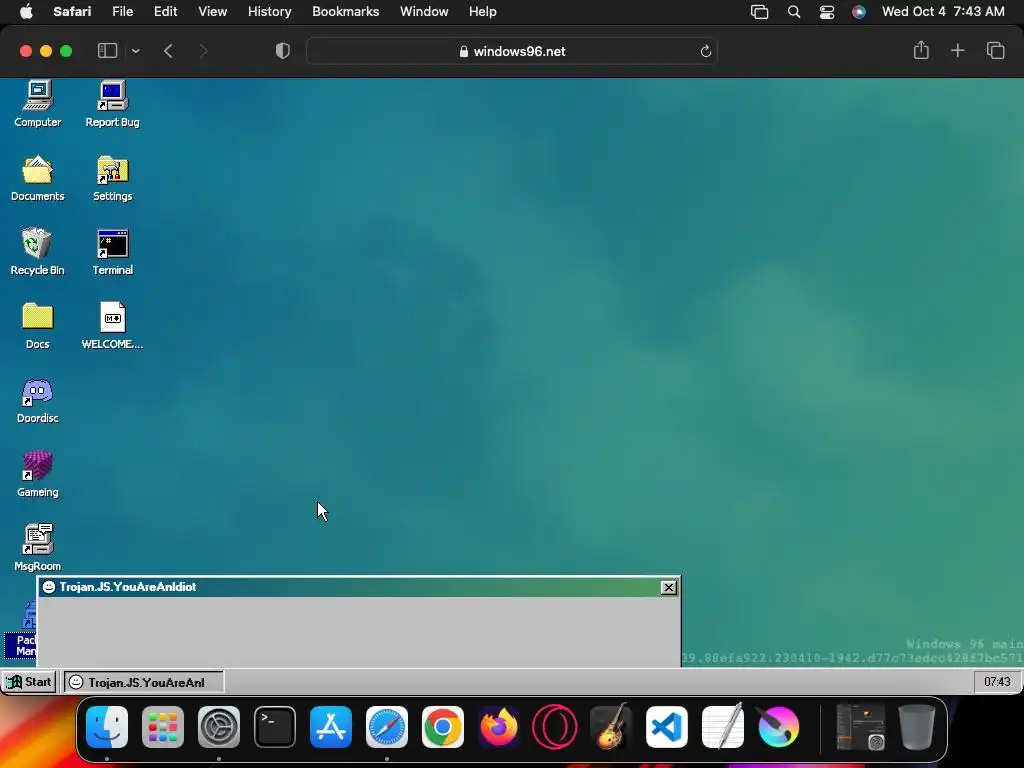Select the Trojan.JS.YouAreAnIdiot taskbar button
The height and width of the screenshot is (768, 1024).
click(x=144, y=682)
